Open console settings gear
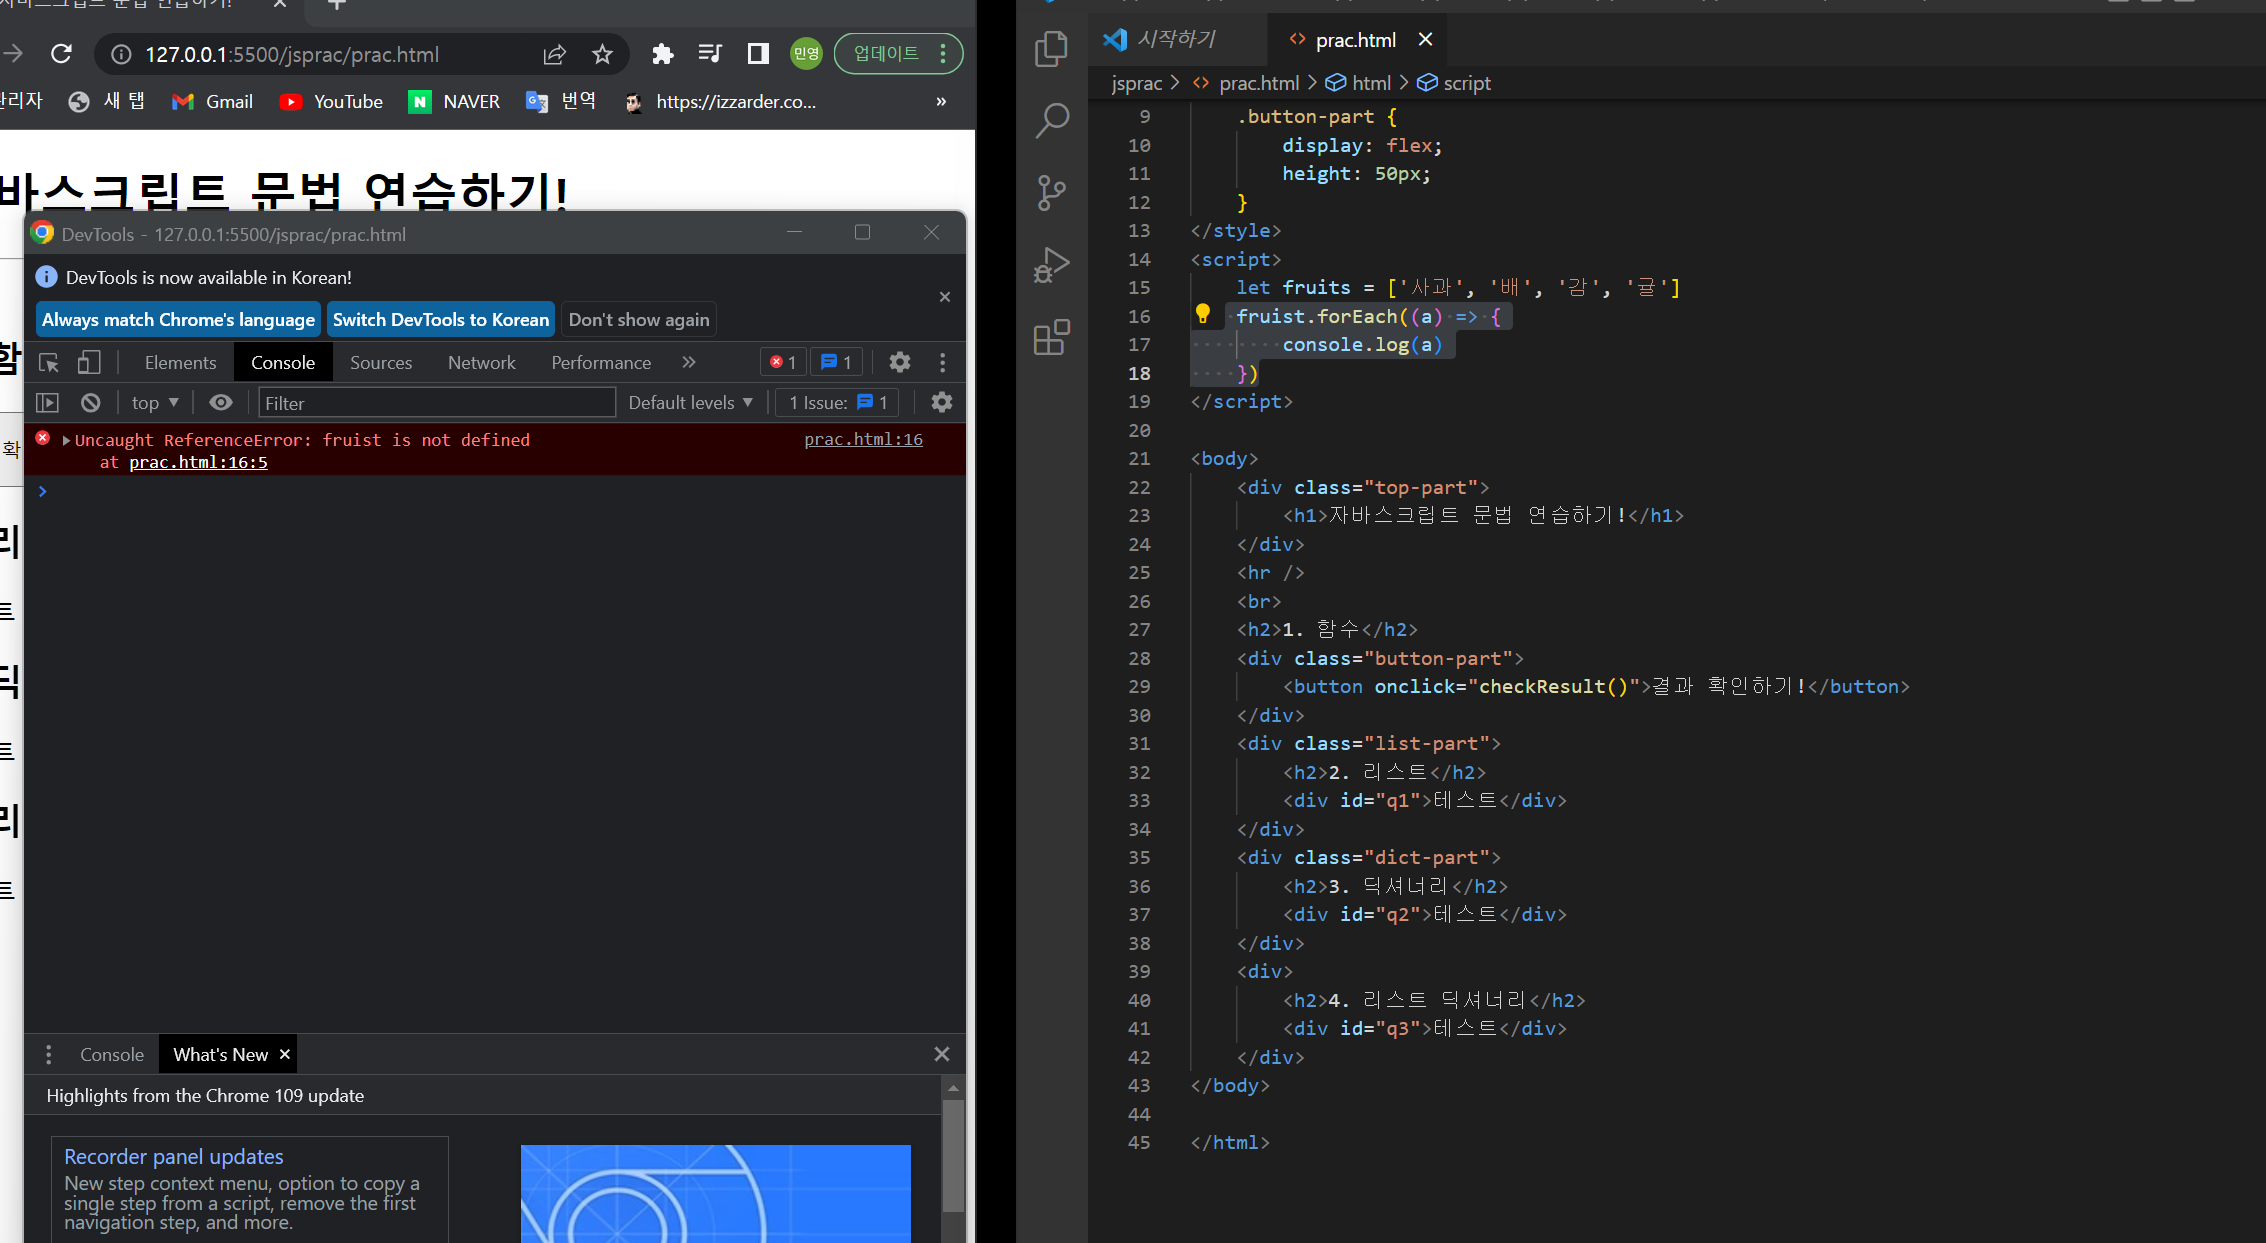2266x1243 pixels. point(942,403)
